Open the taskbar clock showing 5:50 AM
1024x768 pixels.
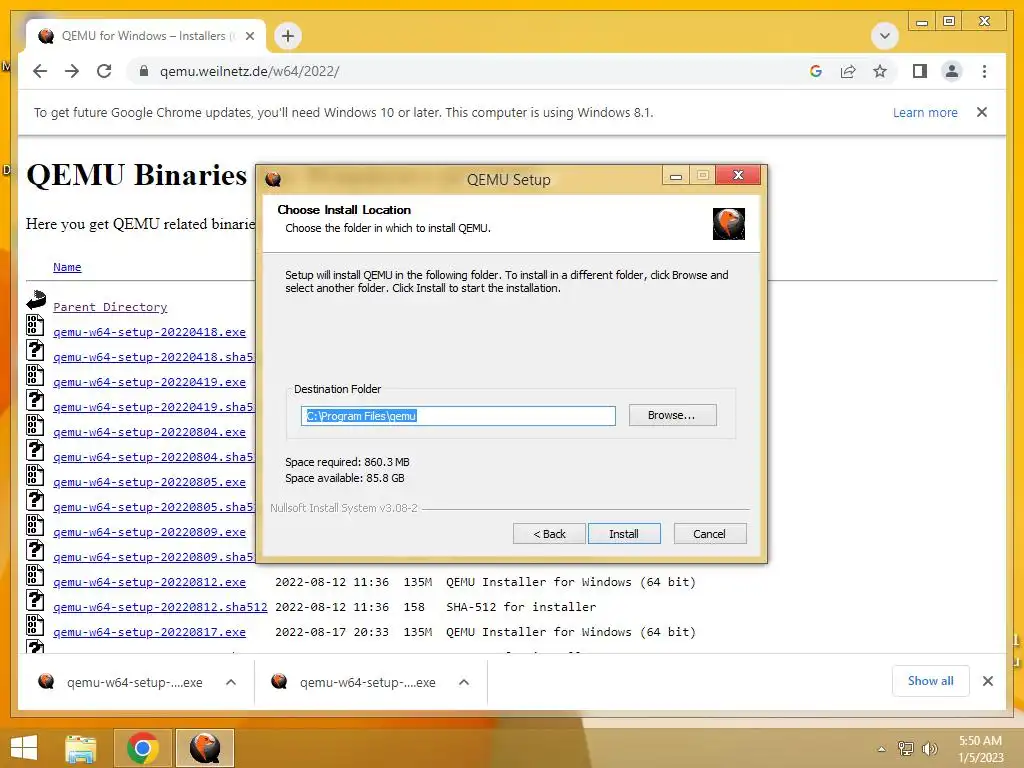click(980, 749)
